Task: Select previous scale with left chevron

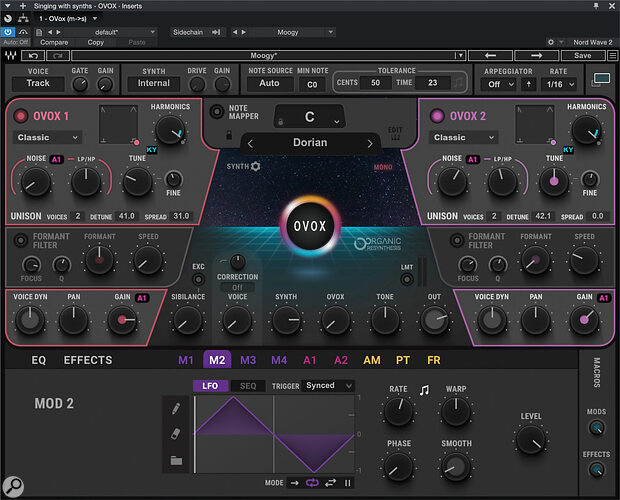Action: click(250, 144)
